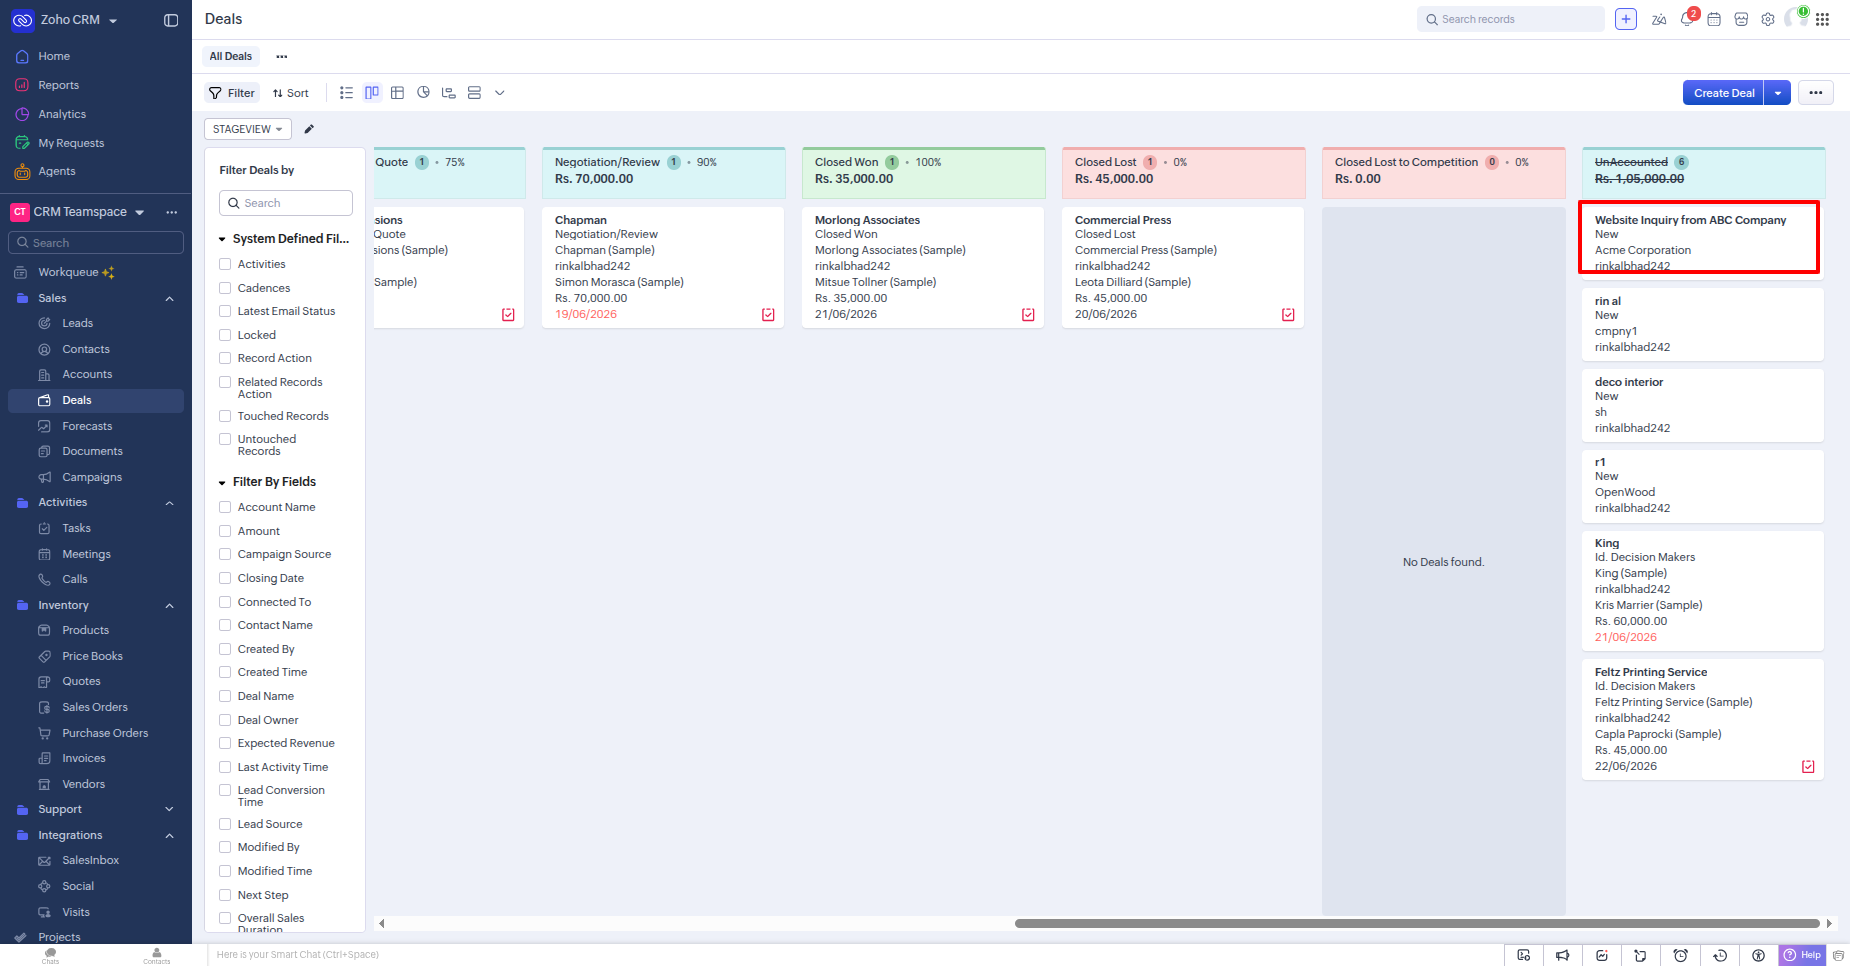Collapse sidebar panel icon
This screenshot has height=966, width=1850.
click(171, 20)
